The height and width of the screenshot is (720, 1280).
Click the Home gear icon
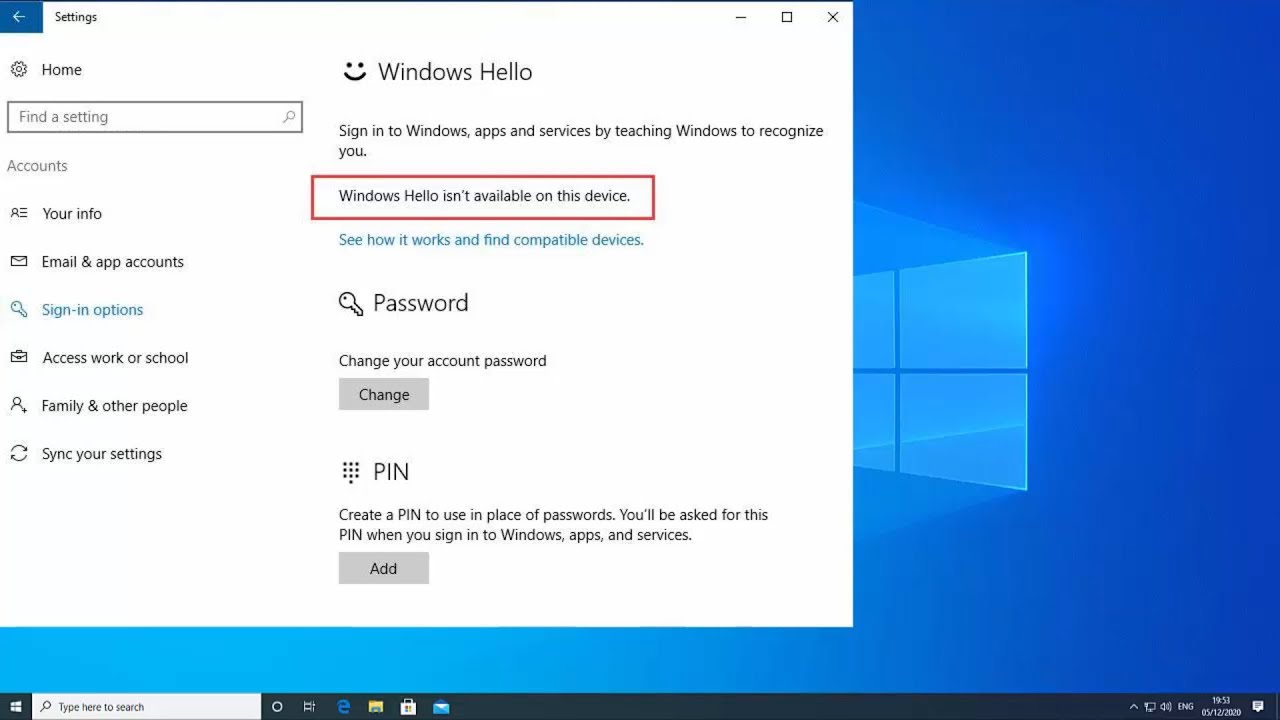tap(19, 69)
